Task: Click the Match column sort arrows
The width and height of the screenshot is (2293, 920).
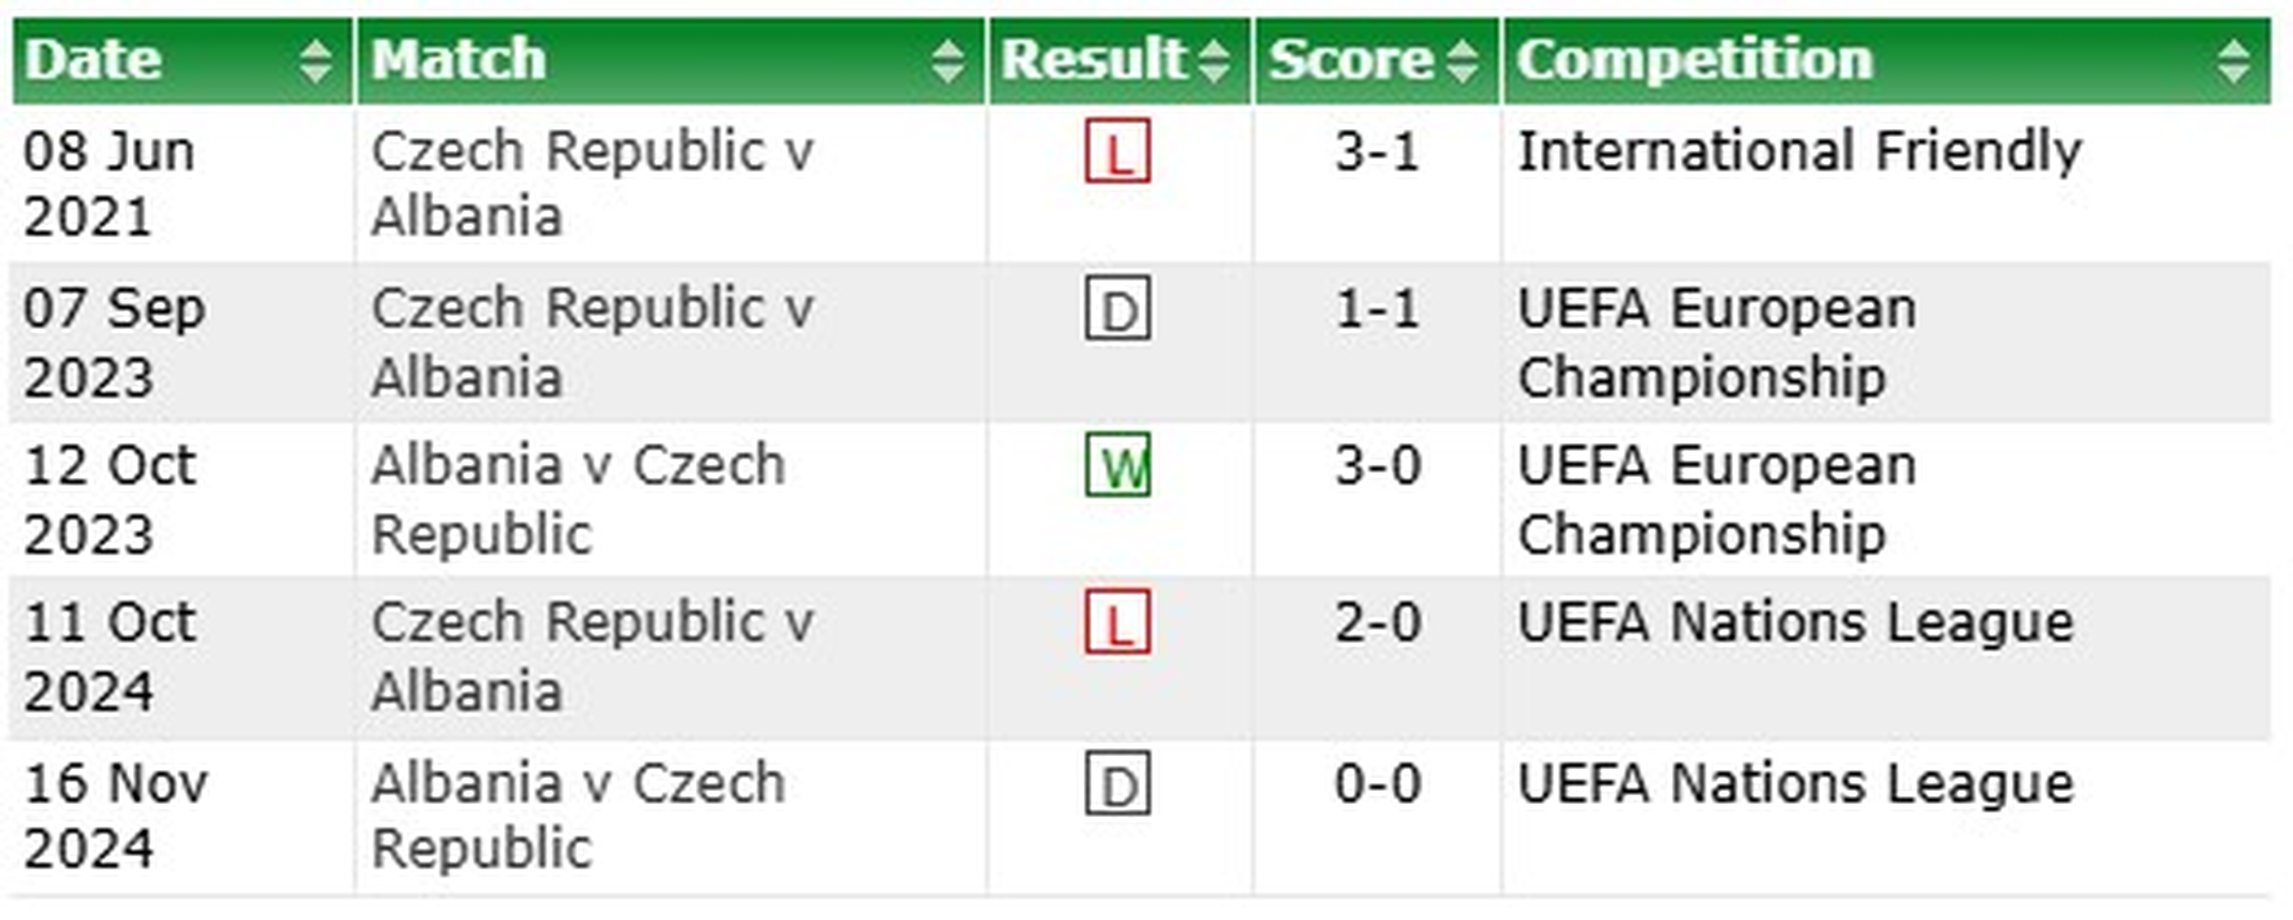Action: pos(947,61)
